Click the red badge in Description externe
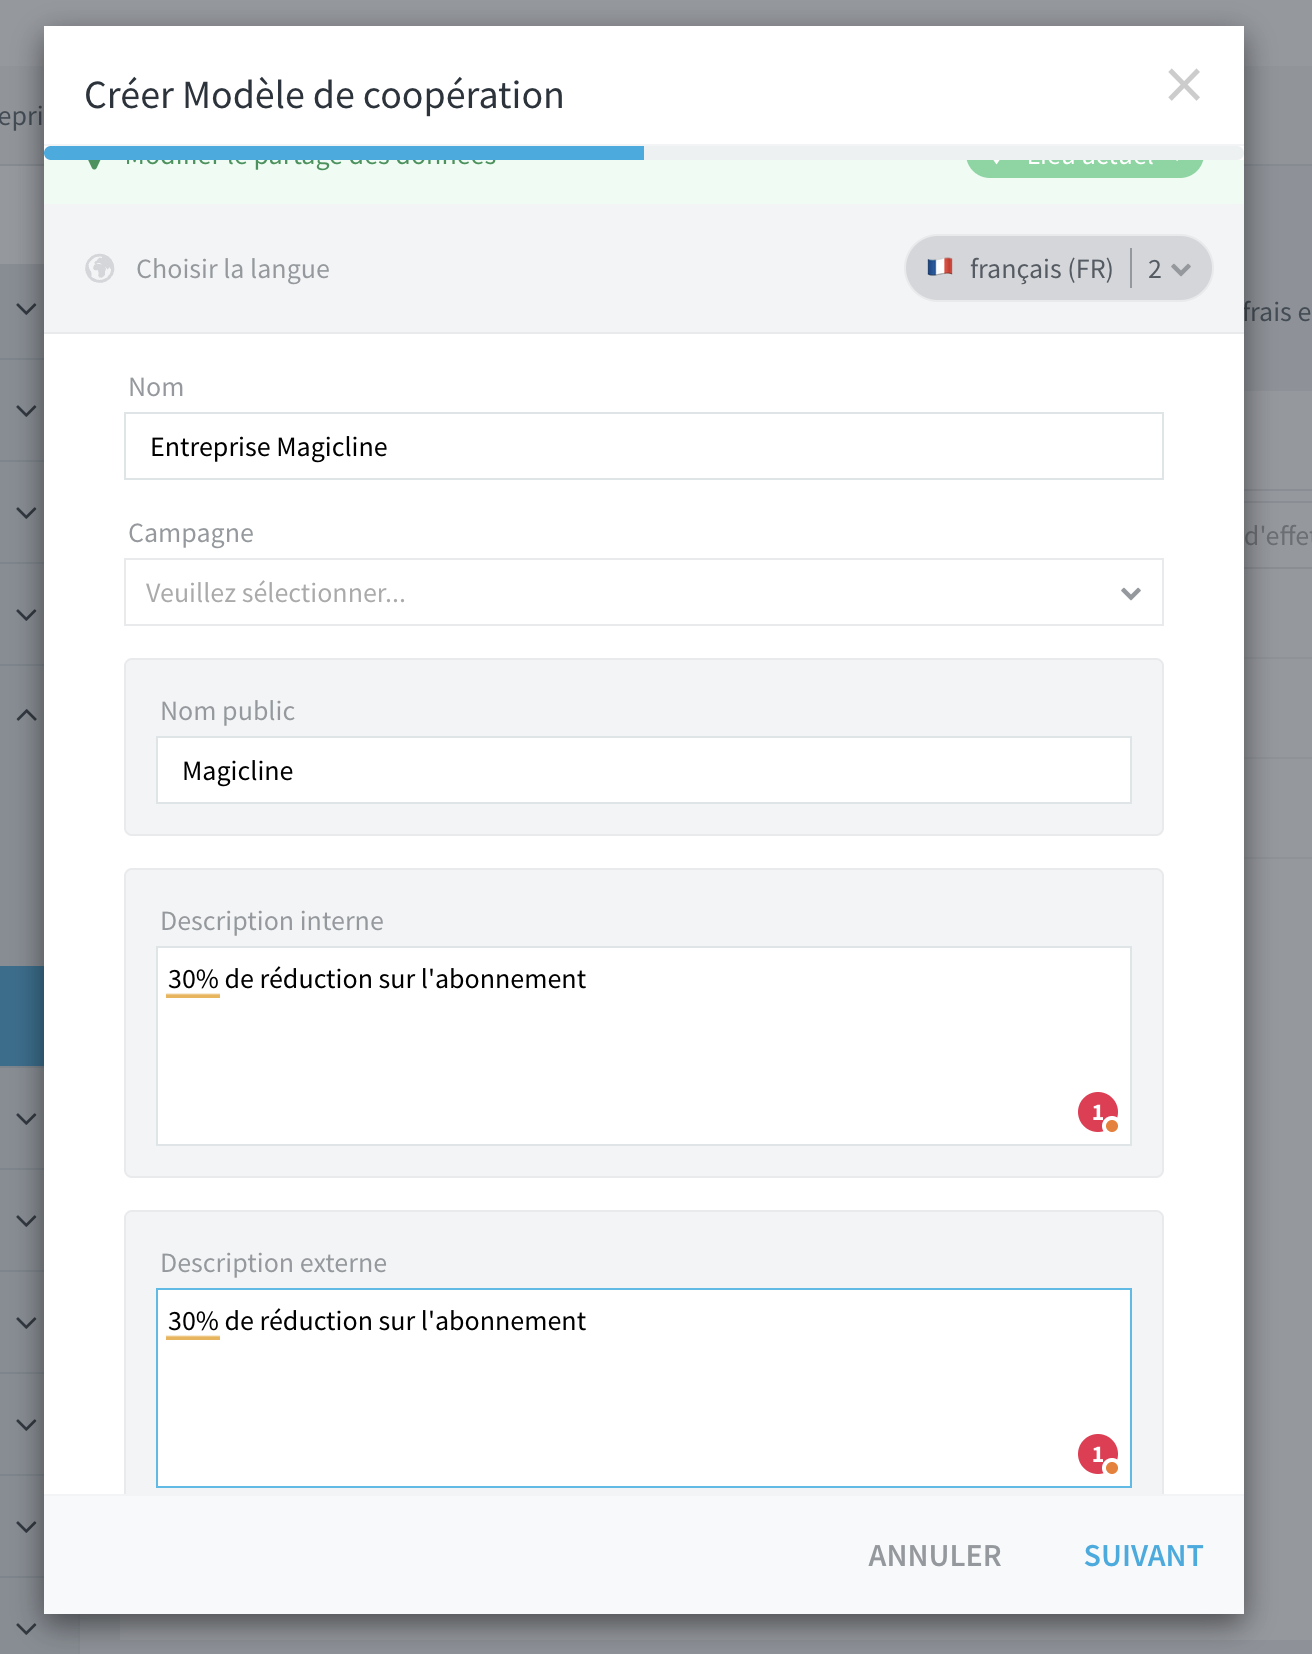 (1098, 1454)
